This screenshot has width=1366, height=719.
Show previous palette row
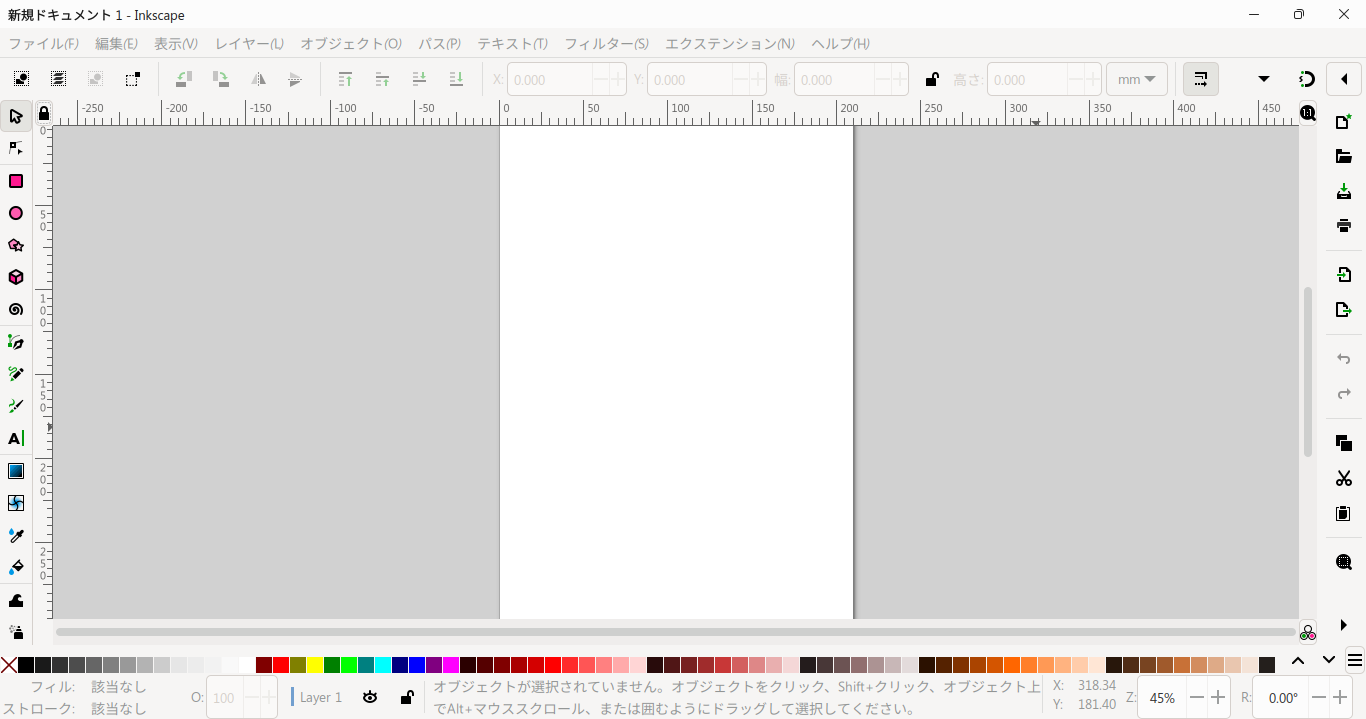(x=1298, y=660)
